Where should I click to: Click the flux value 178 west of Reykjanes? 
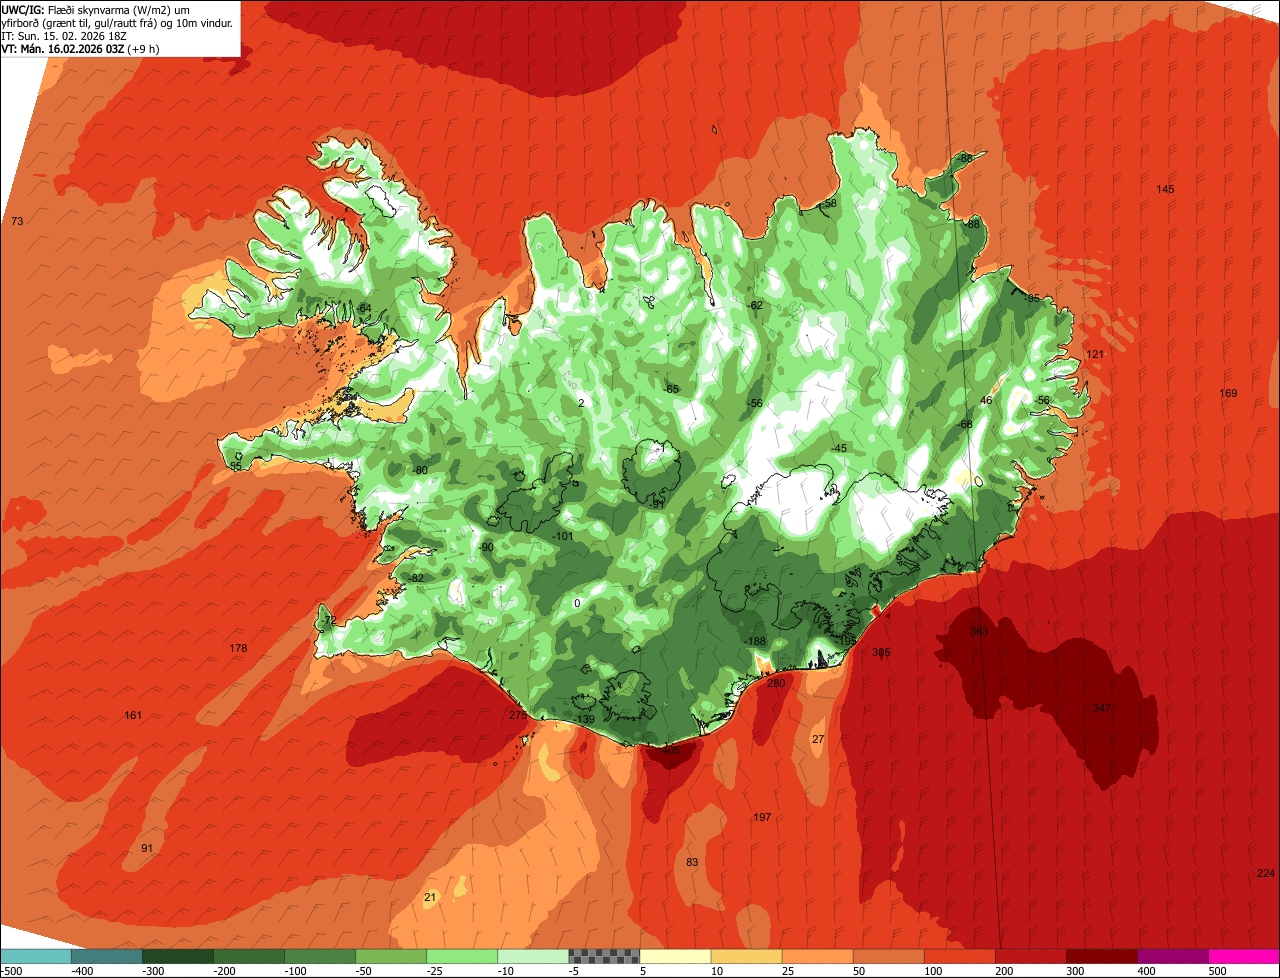pos(238,649)
